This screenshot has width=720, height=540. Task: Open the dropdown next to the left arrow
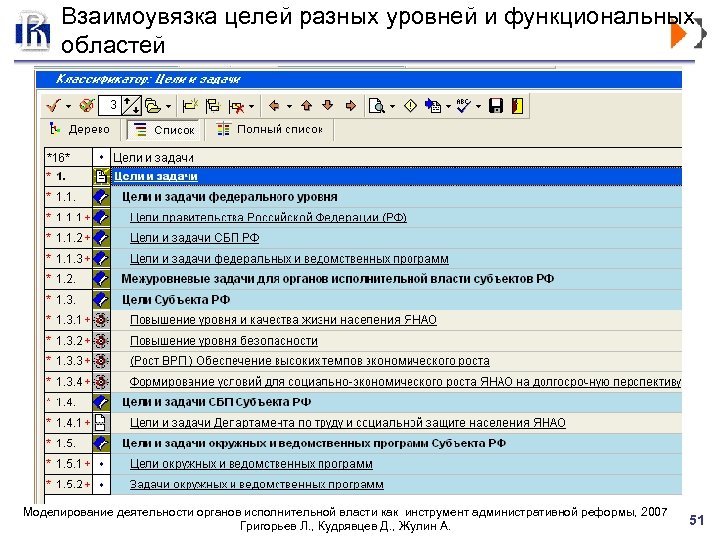click(289, 106)
